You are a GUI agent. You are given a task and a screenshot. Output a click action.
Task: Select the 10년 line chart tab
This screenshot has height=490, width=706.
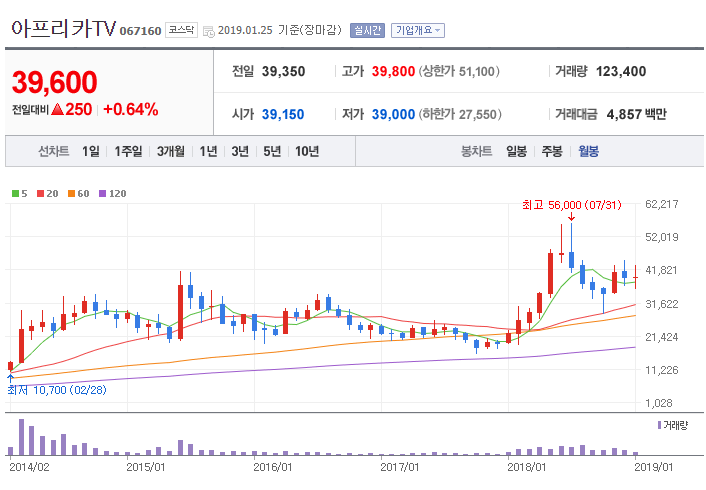(307, 151)
